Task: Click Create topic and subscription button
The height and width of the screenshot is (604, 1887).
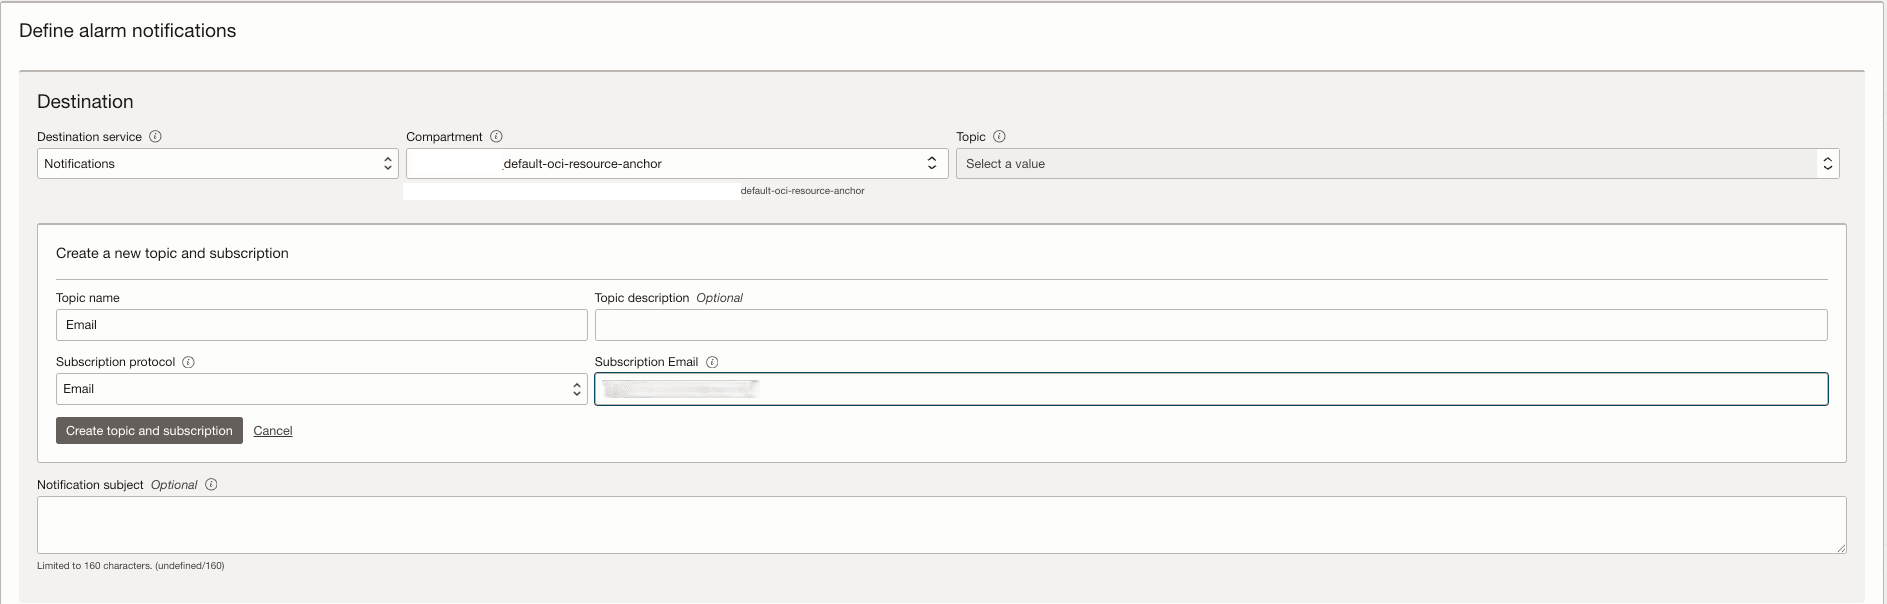Action: (149, 431)
